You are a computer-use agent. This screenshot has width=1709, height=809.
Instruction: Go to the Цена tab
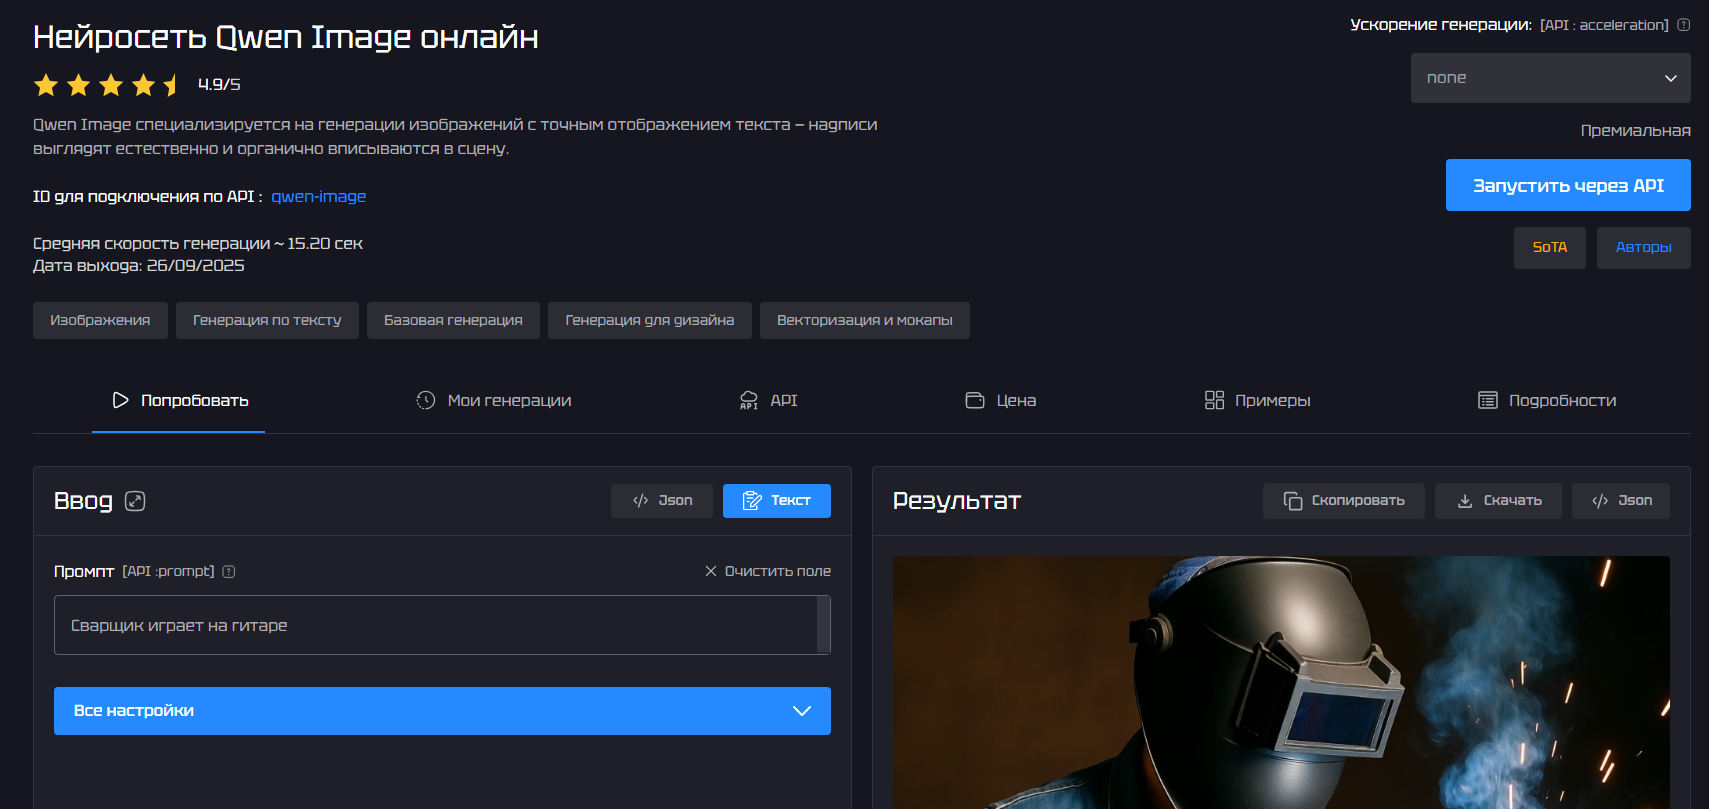pos(1000,401)
